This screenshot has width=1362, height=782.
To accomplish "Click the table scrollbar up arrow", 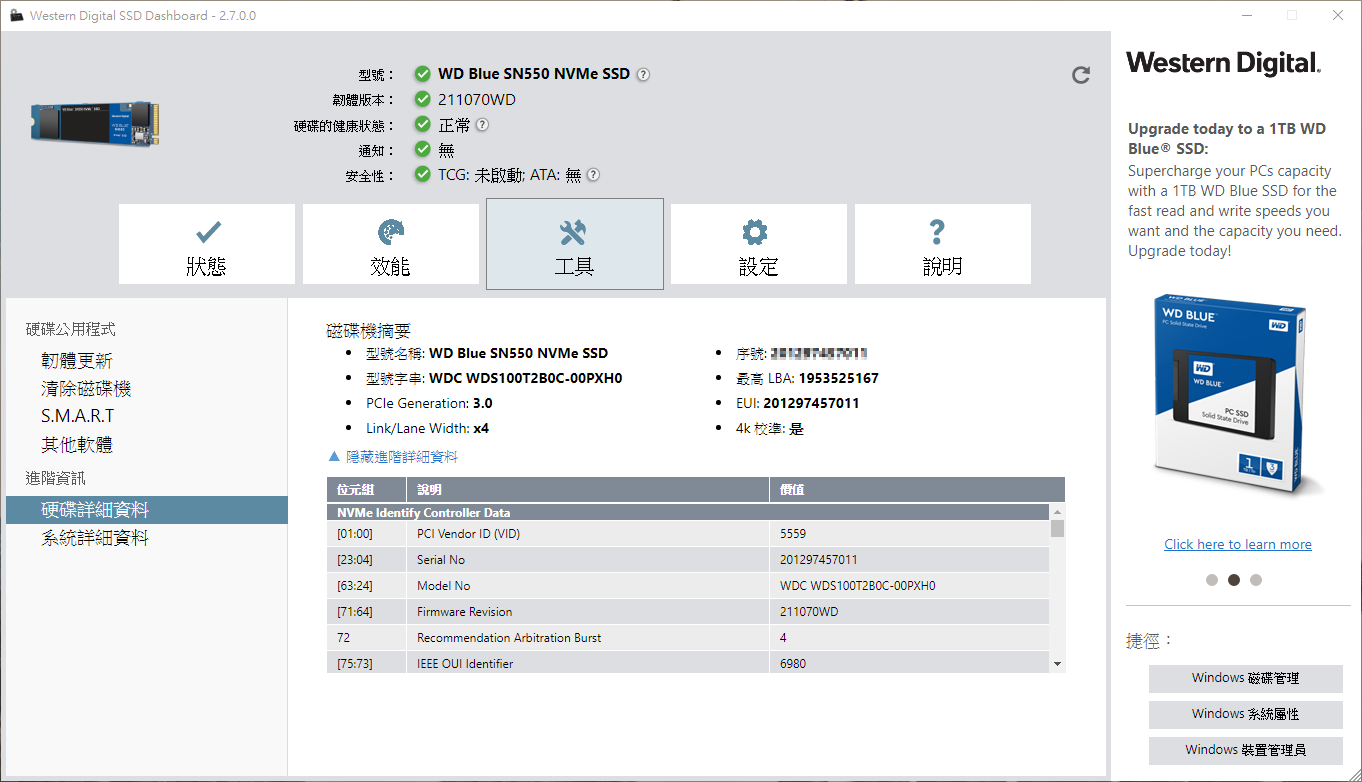I will click(x=1057, y=512).
